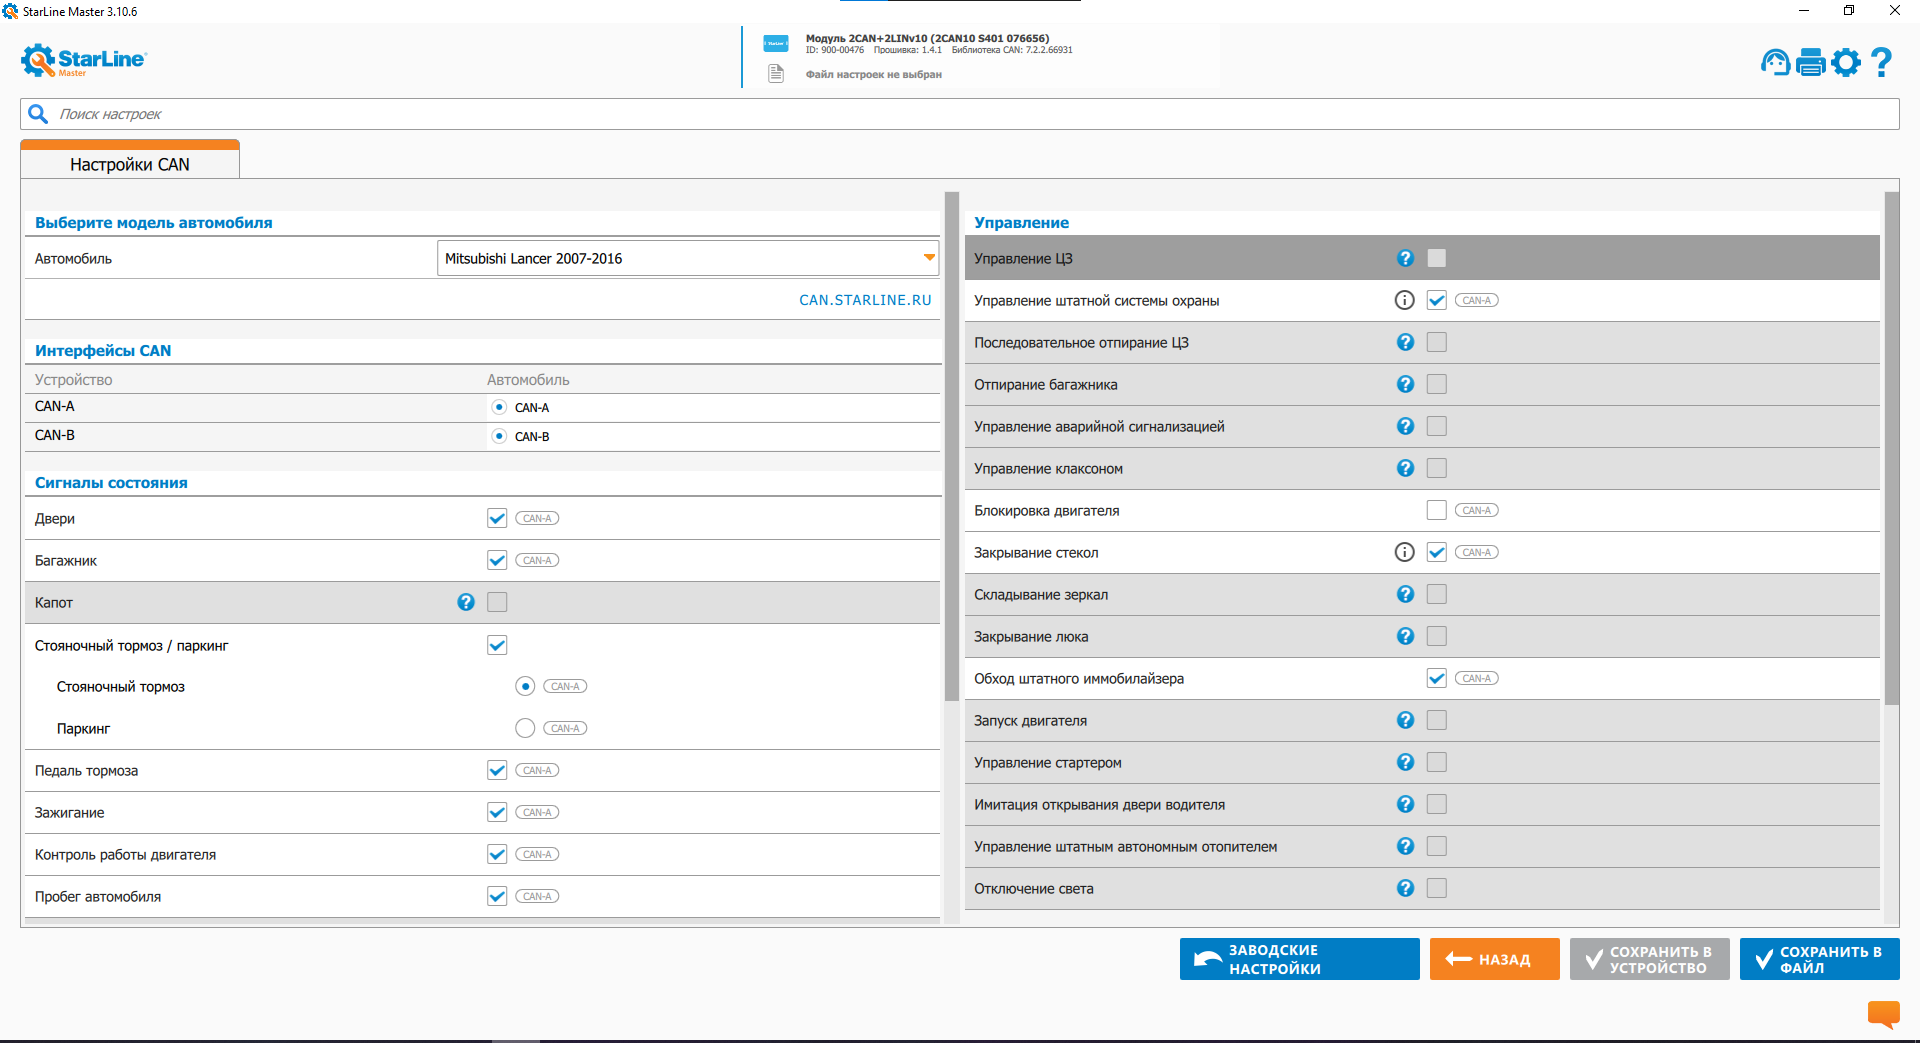Click the printer icon in header
The width and height of the screenshot is (1920, 1043).
(1811, 62)
